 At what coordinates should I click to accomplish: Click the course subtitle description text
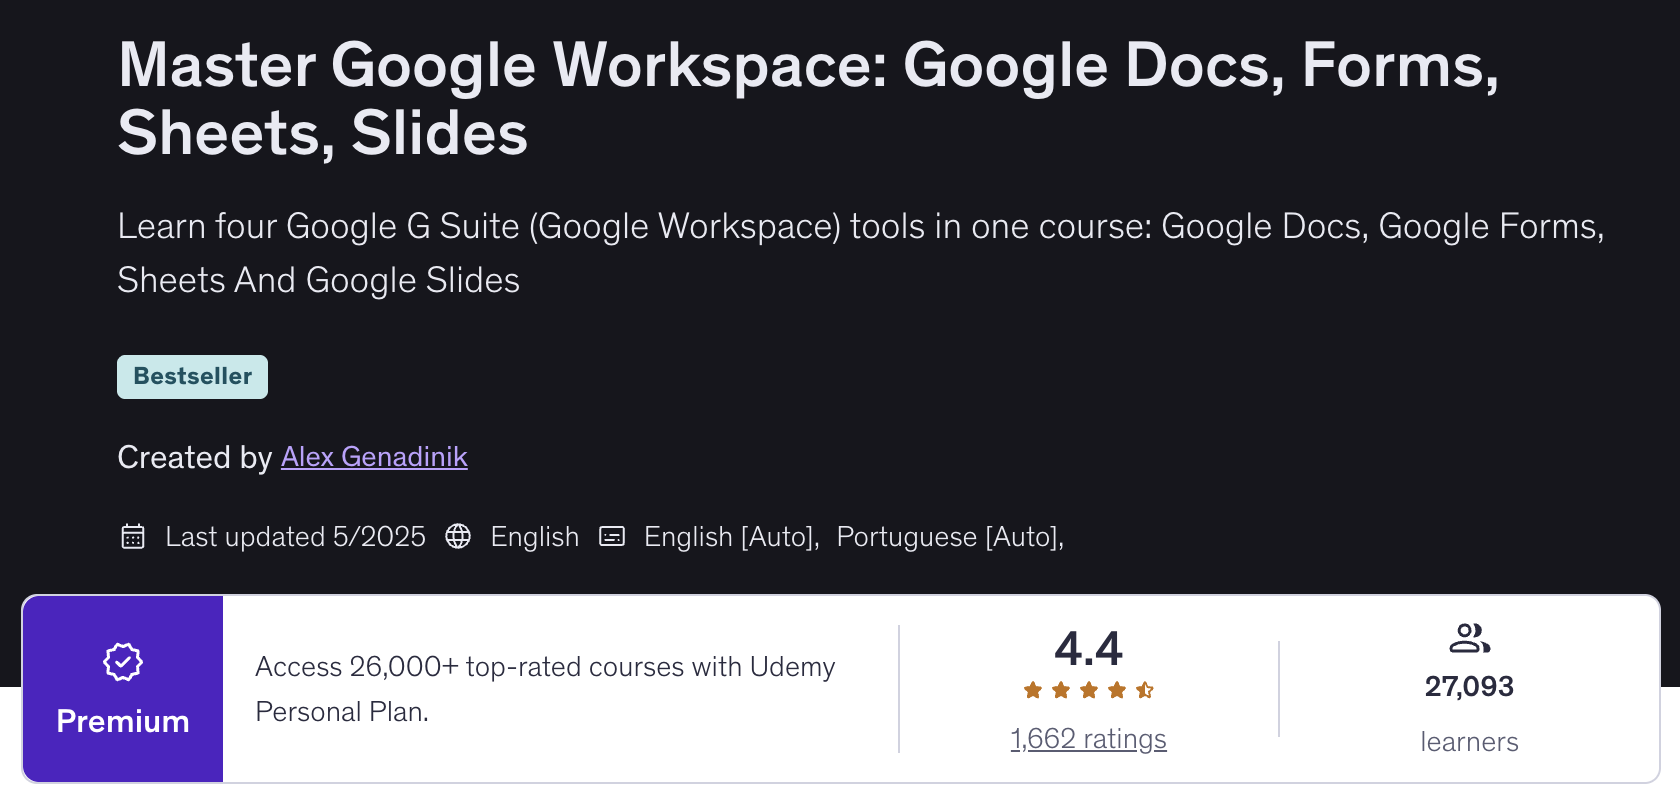pos(860,253)
